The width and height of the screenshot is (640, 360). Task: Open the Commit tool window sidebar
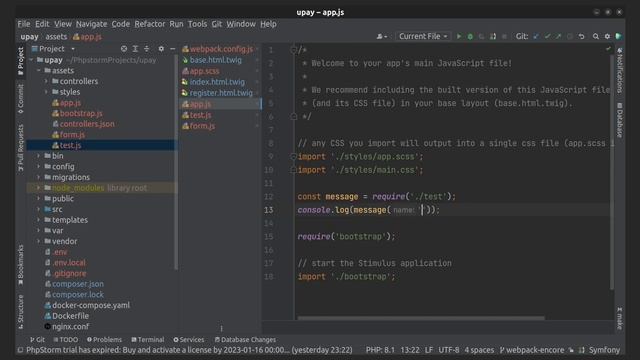click(20, 99)
